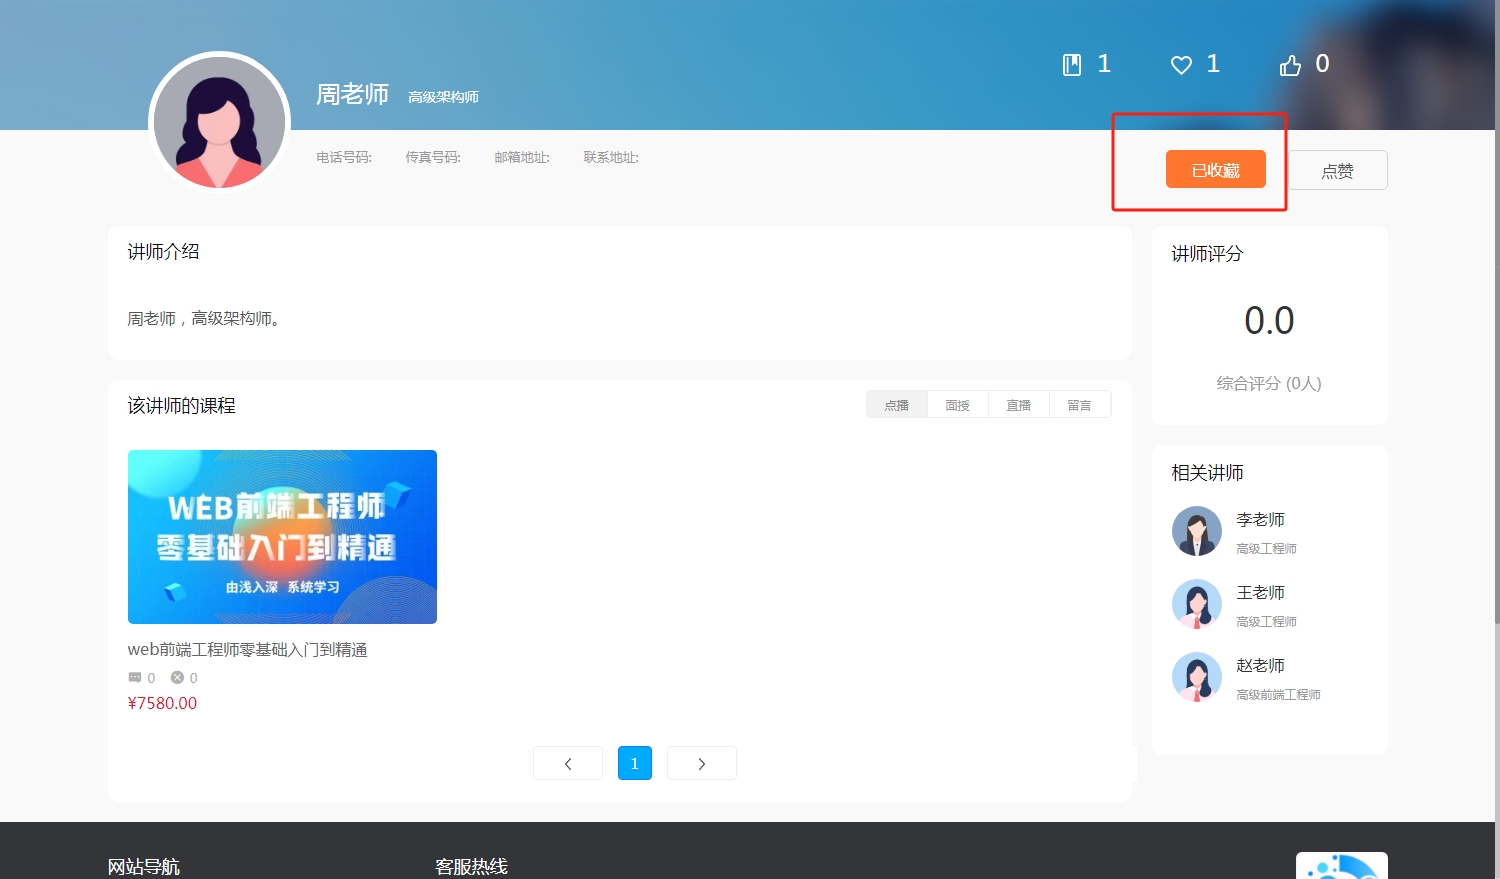Click the 邮箱地址 label
The height and width of the screenshot is (879, 1500).
point(522,157)
